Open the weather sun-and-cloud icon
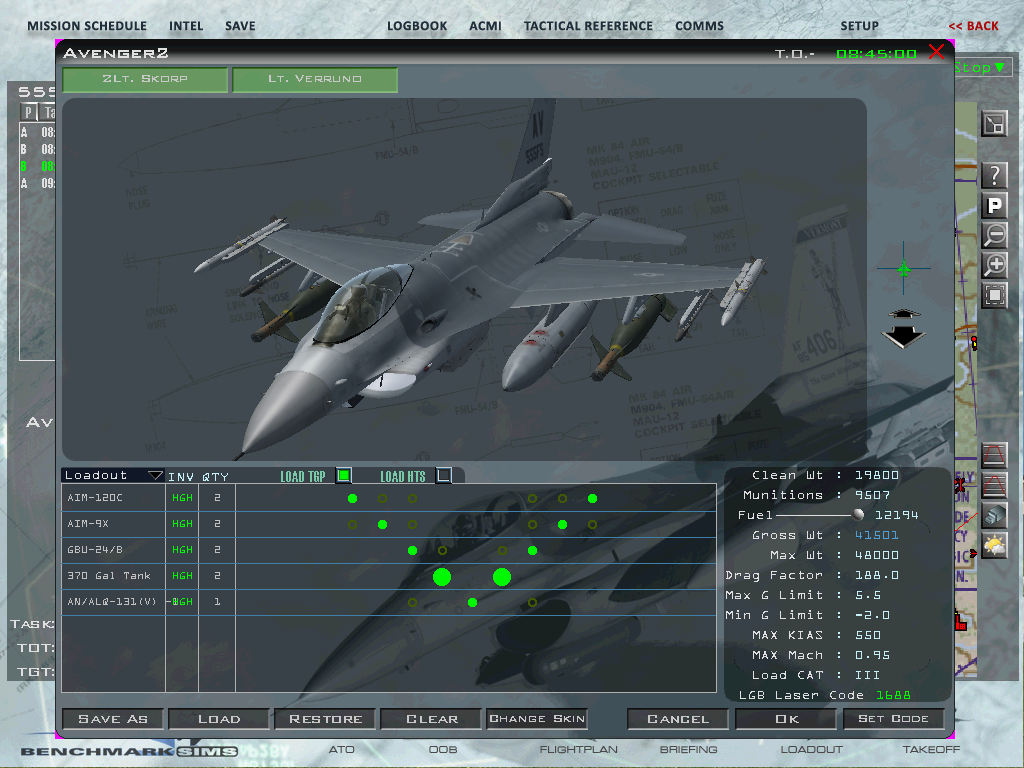The height and width of the screenshot is (768, 1024). 993,545
